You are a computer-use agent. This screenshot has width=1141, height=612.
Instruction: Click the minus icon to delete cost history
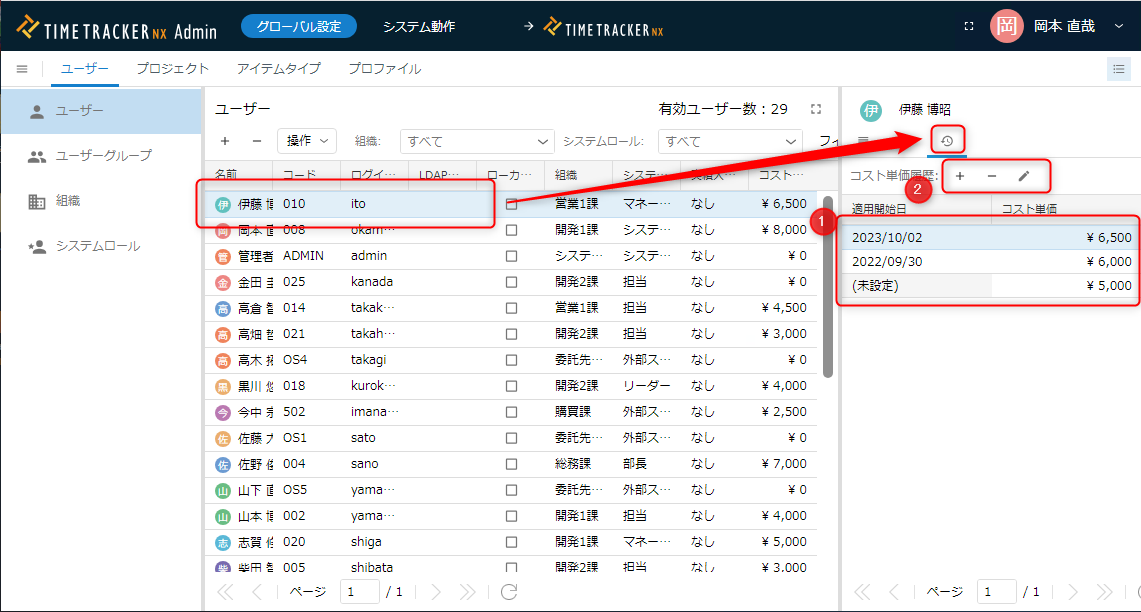[x=991, y=176]
